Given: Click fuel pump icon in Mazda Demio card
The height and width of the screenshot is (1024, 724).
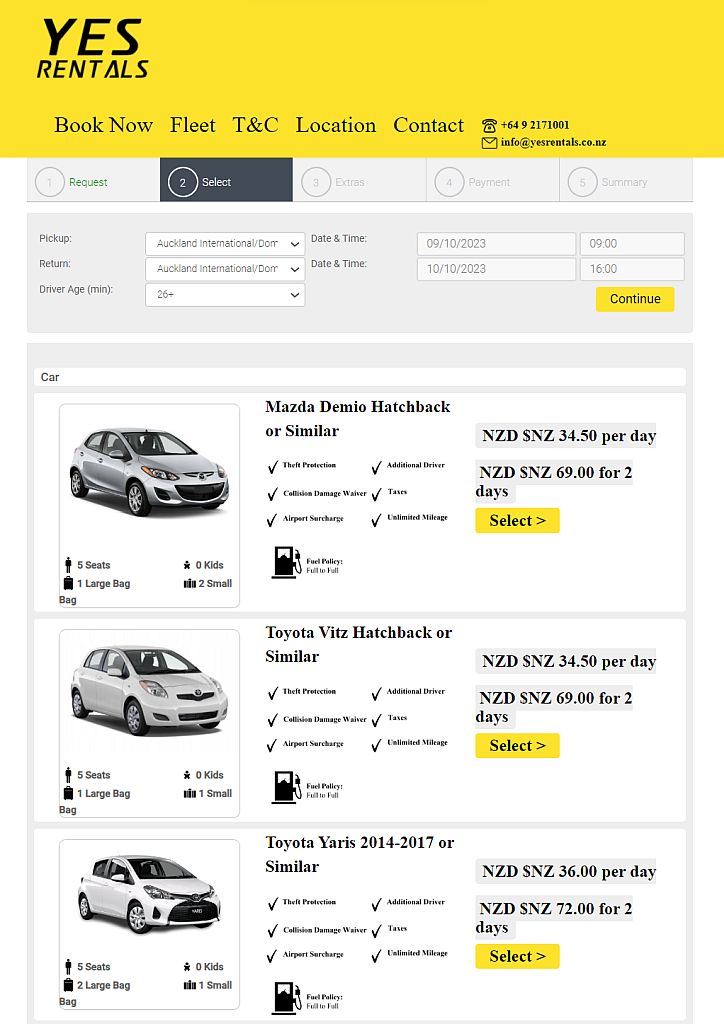Looking at the screenshot, I should pos(286,562).
